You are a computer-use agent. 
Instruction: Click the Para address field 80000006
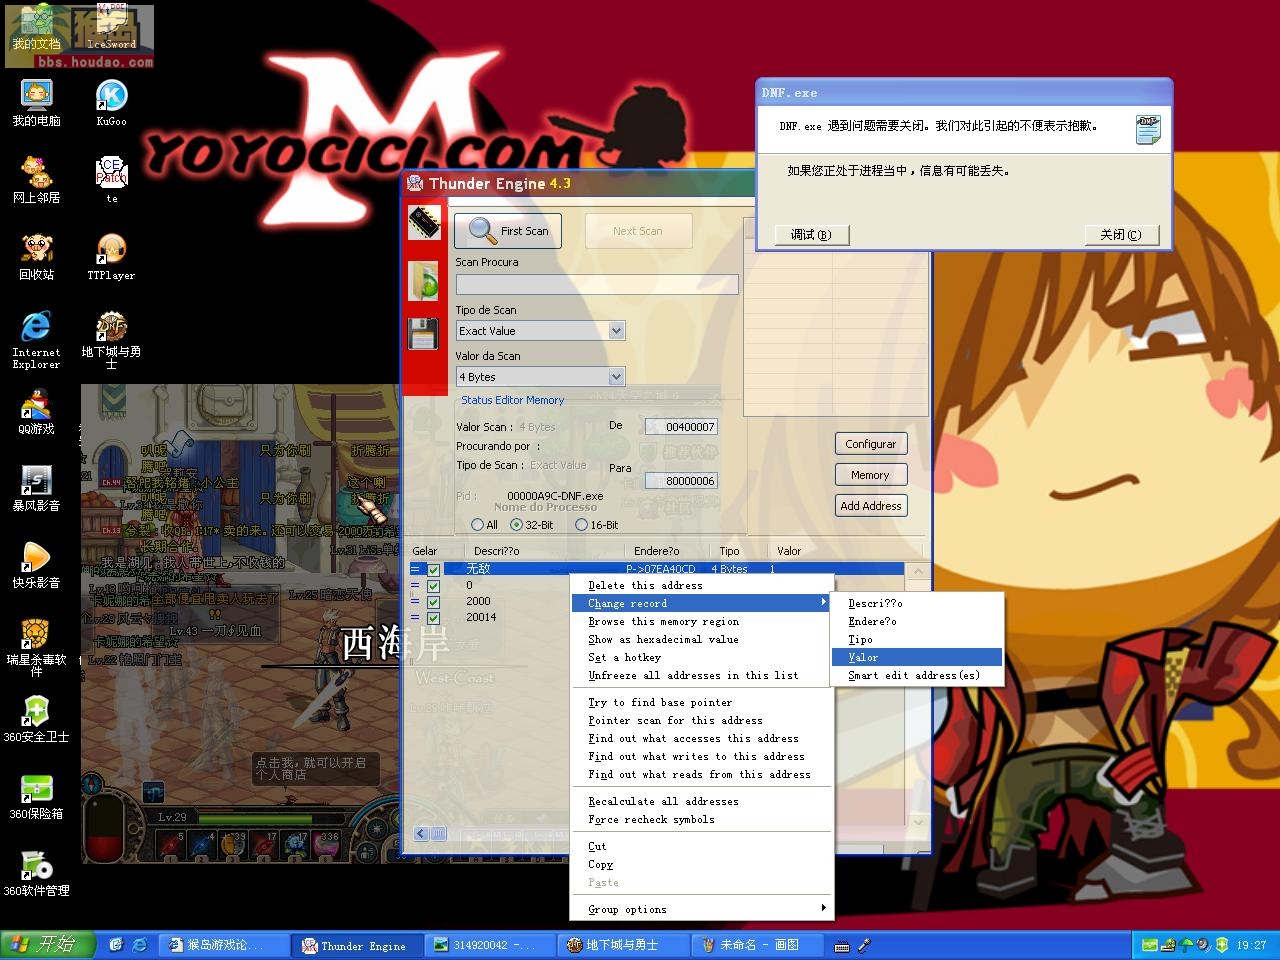click(681, 481)
